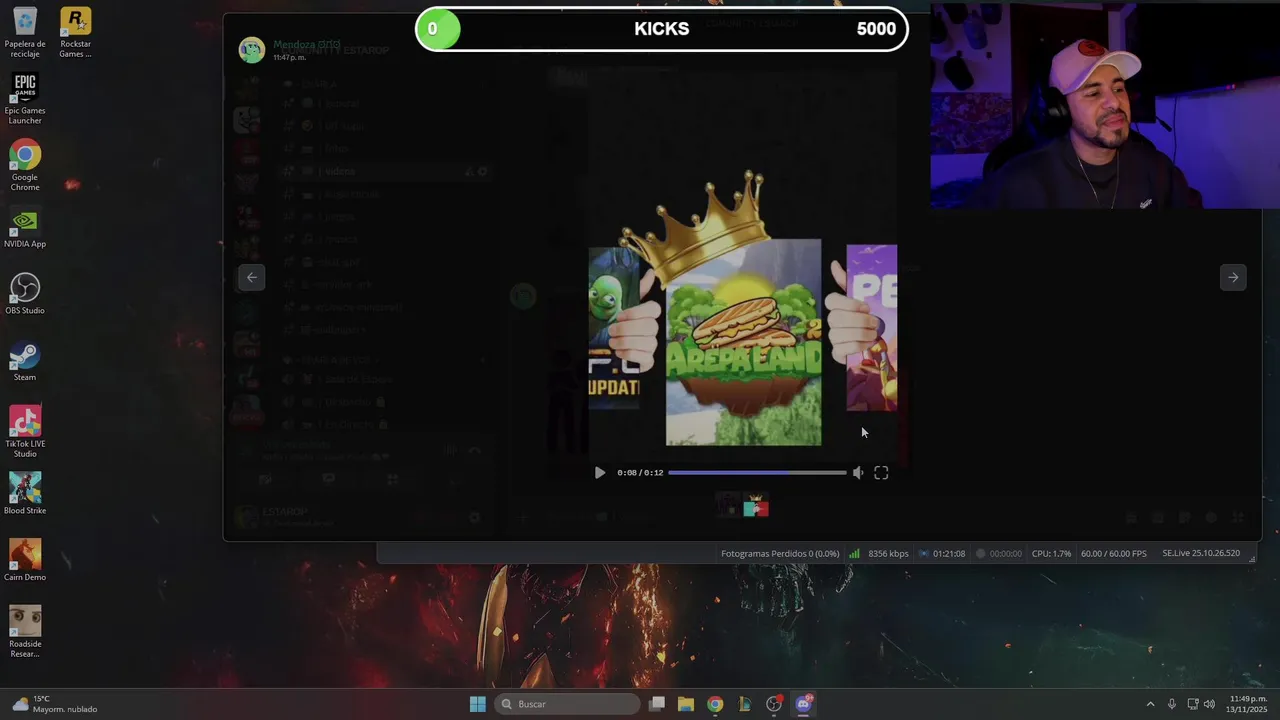
Task: Select Roadside Research desktop shortcut
Action: 25,632
